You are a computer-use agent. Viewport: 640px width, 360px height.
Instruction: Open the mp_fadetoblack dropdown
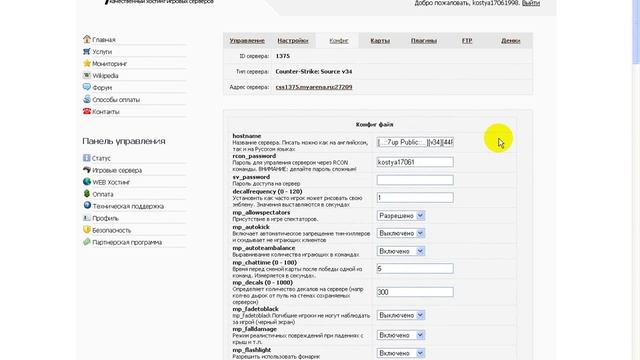tap(401, 315)
